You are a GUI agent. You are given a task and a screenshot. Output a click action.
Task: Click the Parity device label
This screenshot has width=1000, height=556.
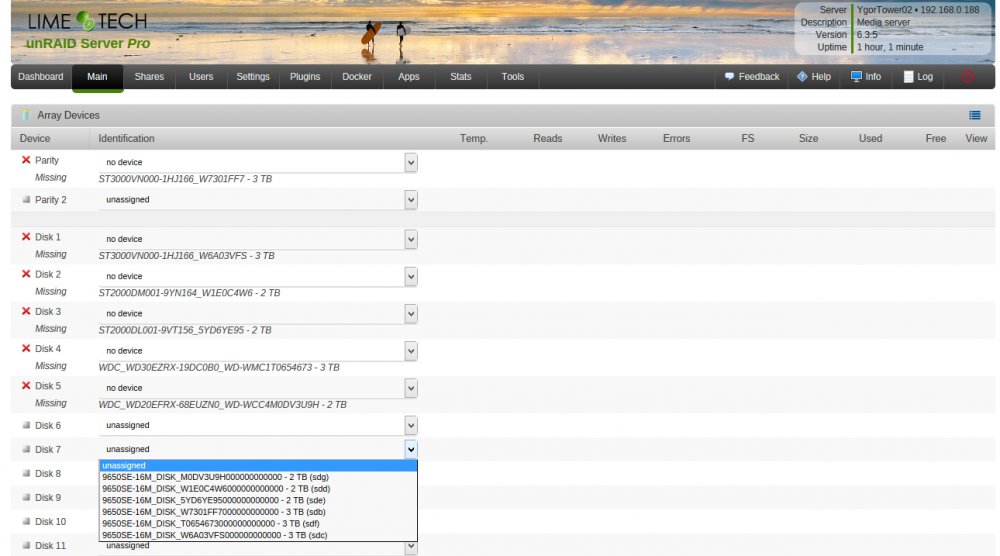pos(47,160)
